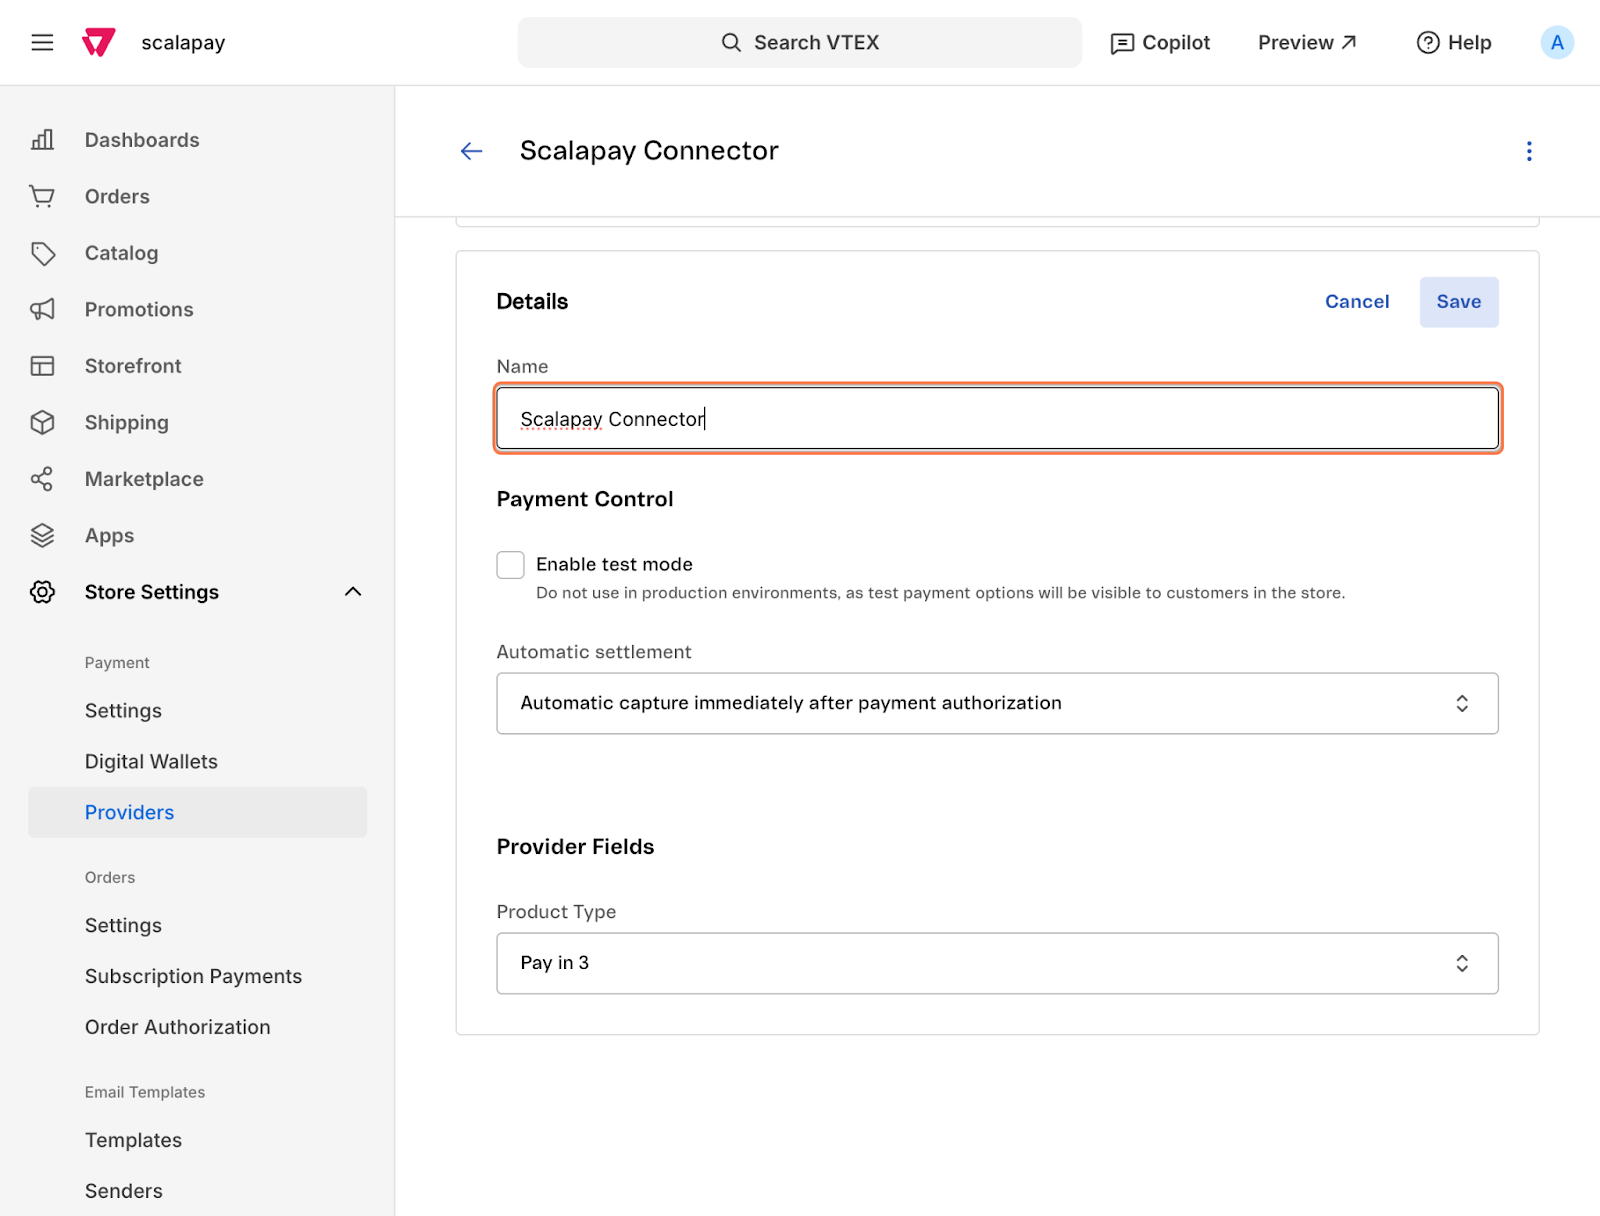Open the three-dot options menu
1600x1216 pixels.
click(x=1528, y=151)
